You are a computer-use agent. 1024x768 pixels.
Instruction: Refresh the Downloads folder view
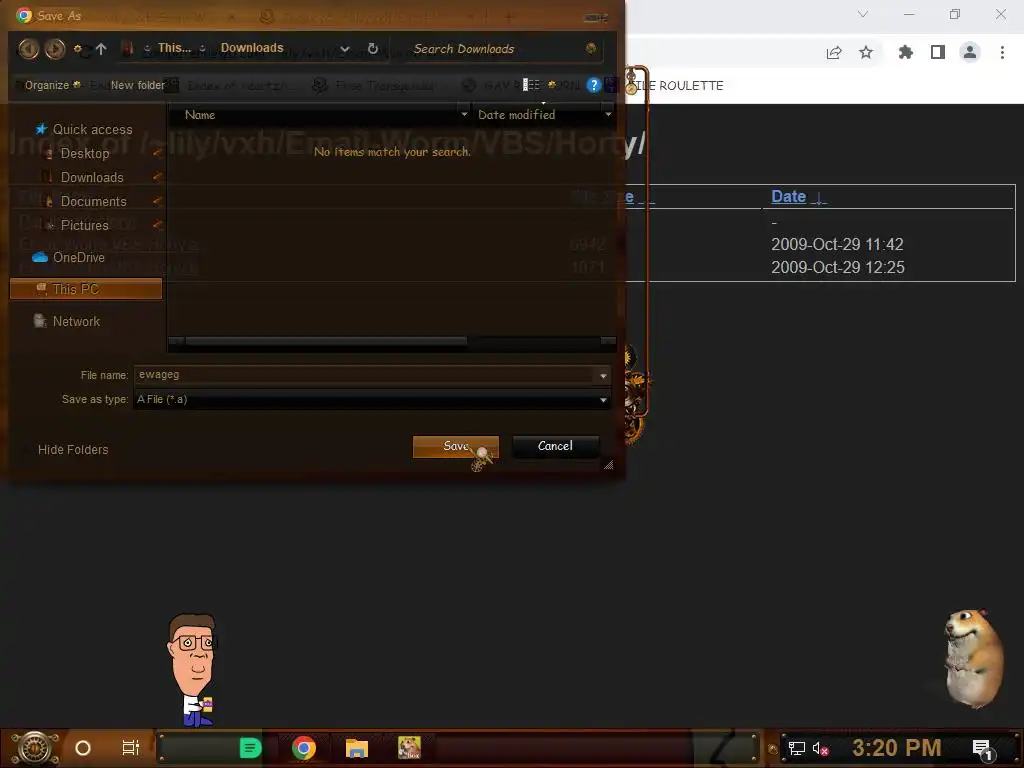tap(373, 48)
